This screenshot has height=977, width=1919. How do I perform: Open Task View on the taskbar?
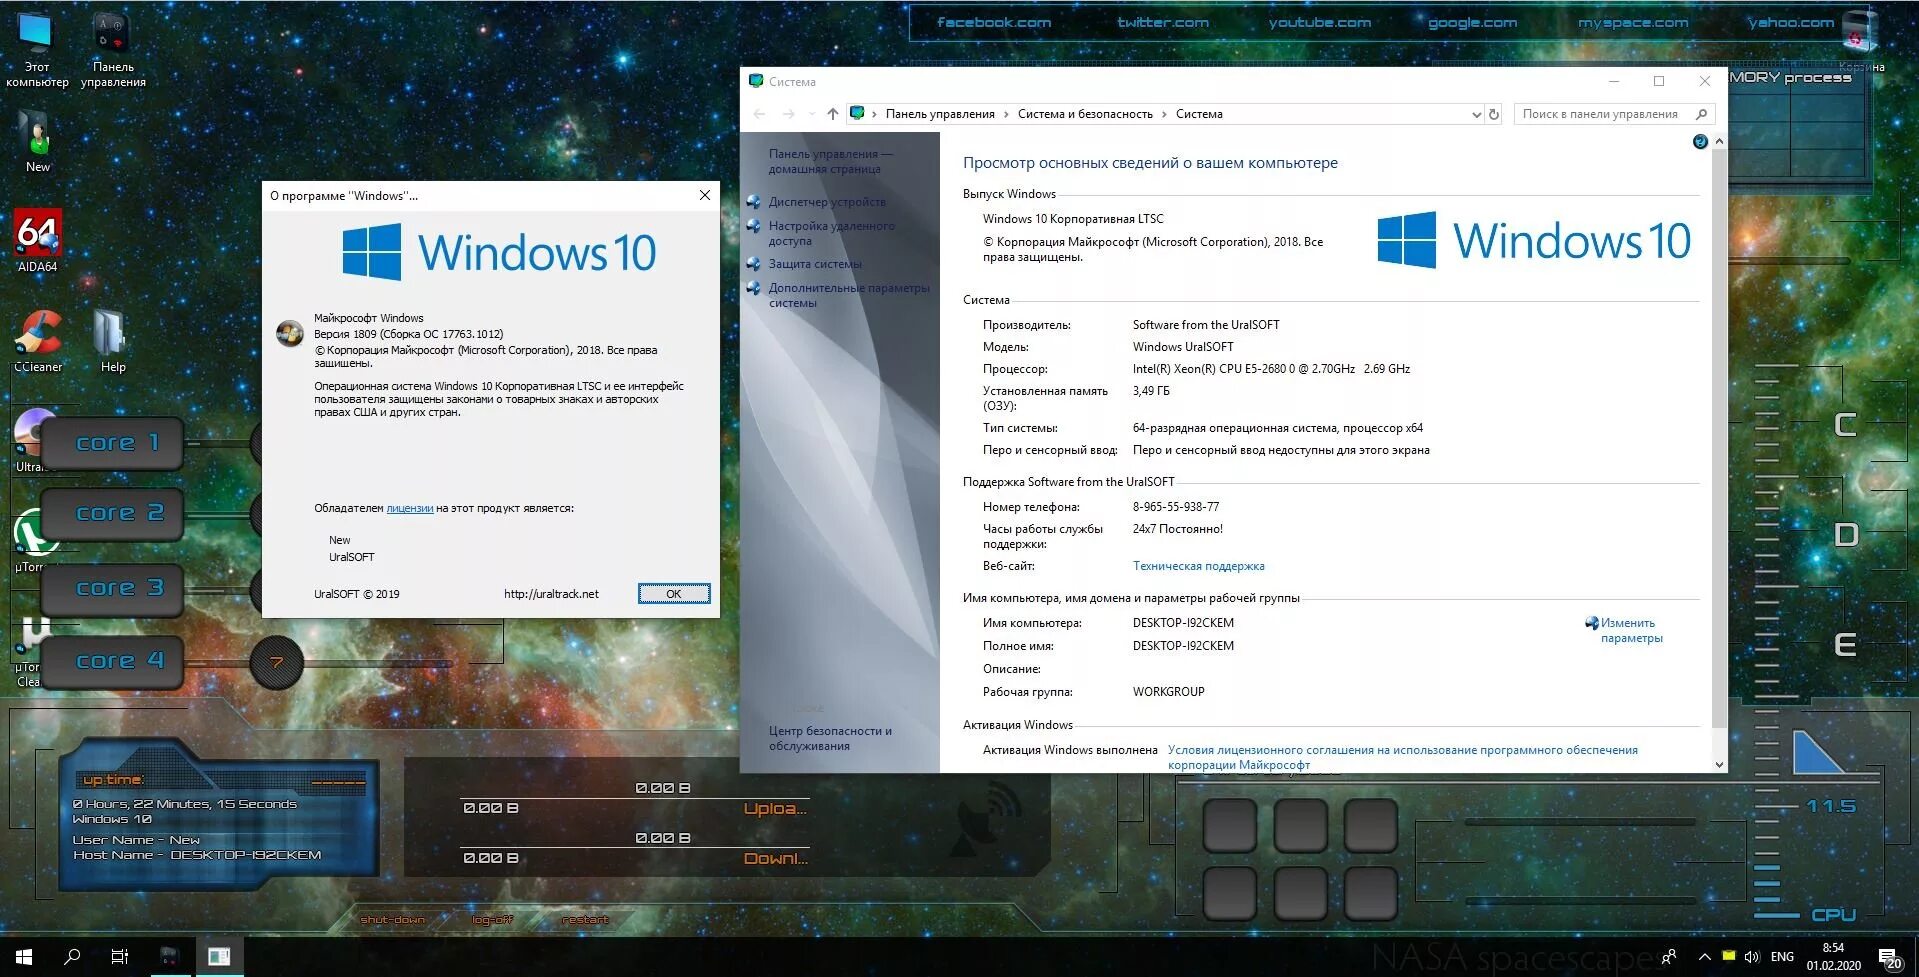click(x=120, y=957)
